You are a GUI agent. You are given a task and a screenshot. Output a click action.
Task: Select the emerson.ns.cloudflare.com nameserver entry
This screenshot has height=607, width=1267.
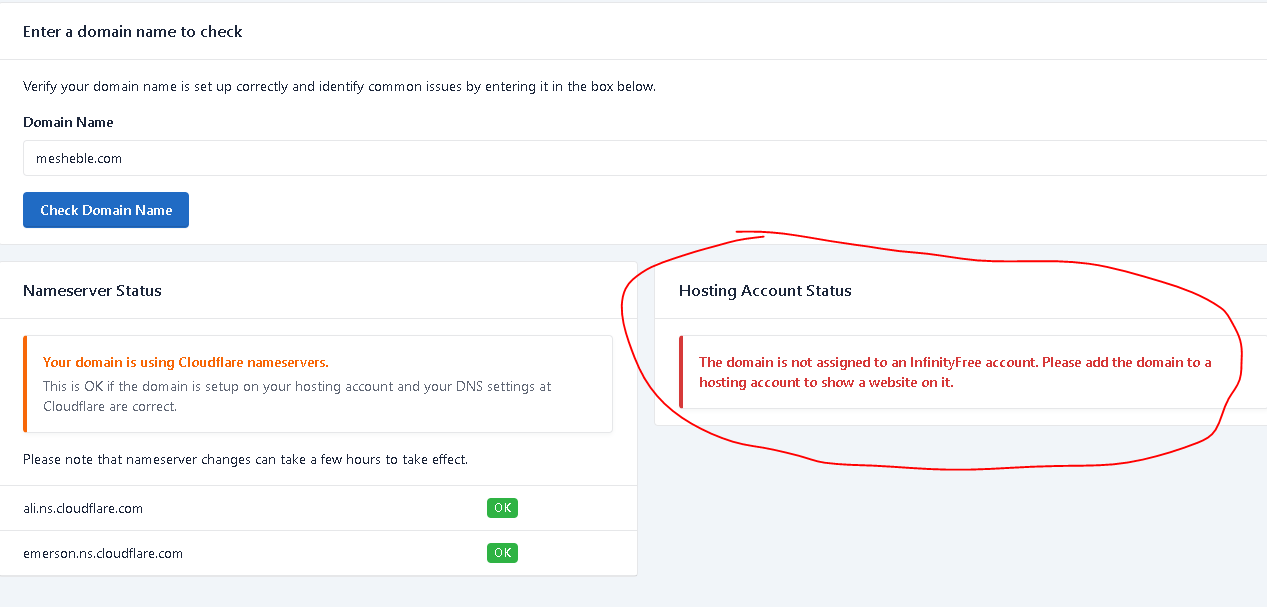tap(103, 553)
